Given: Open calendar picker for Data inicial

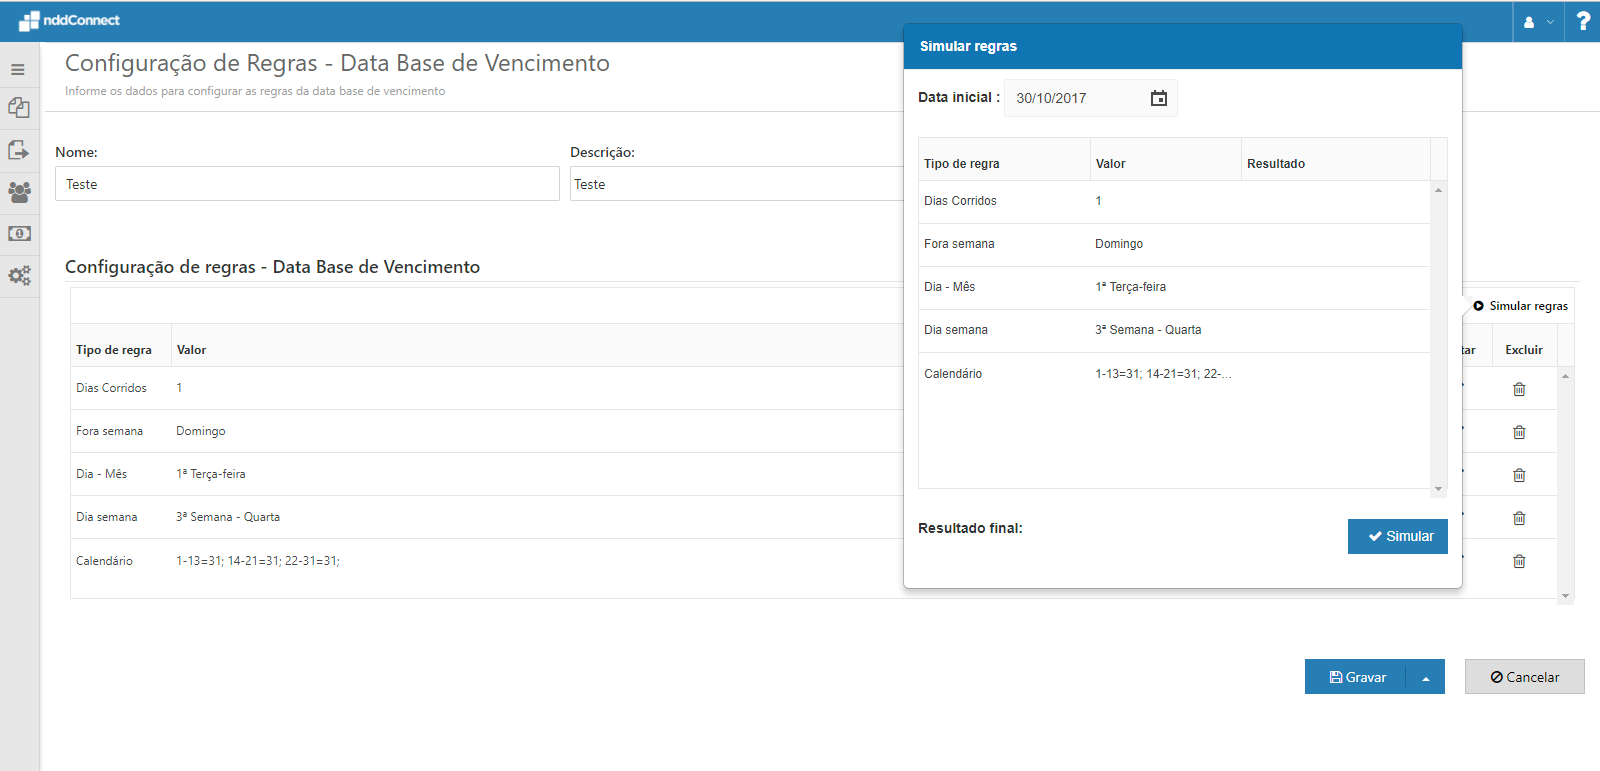Looking at the screenshot, I should [1158, 98].
